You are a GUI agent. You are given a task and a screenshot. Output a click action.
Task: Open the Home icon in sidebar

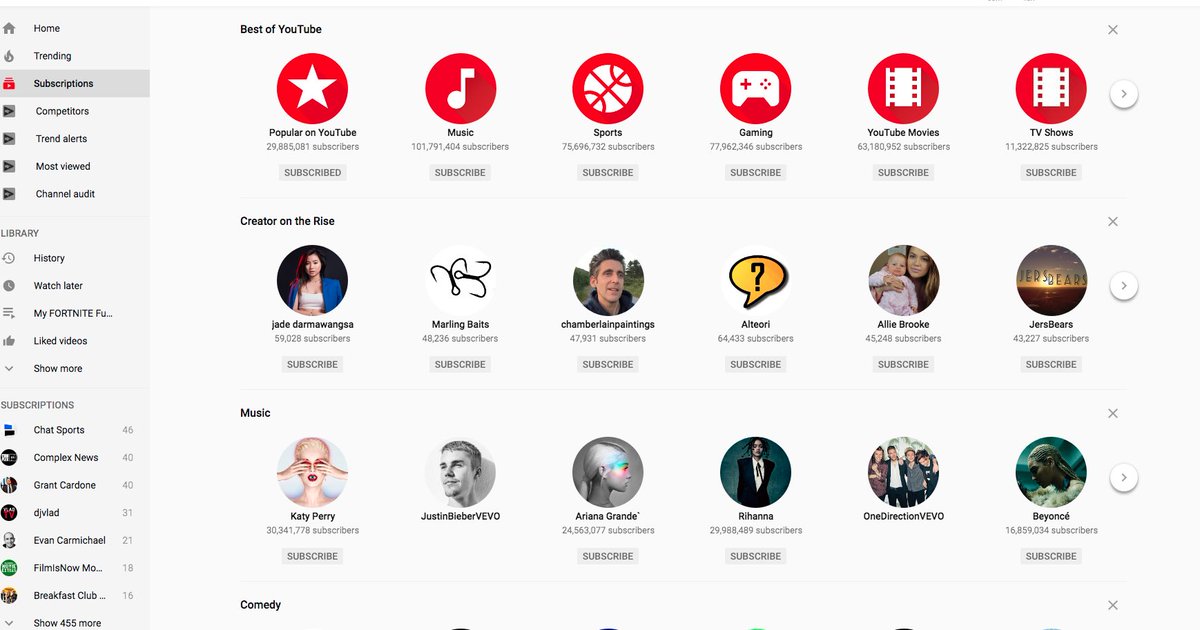point(9,28)
